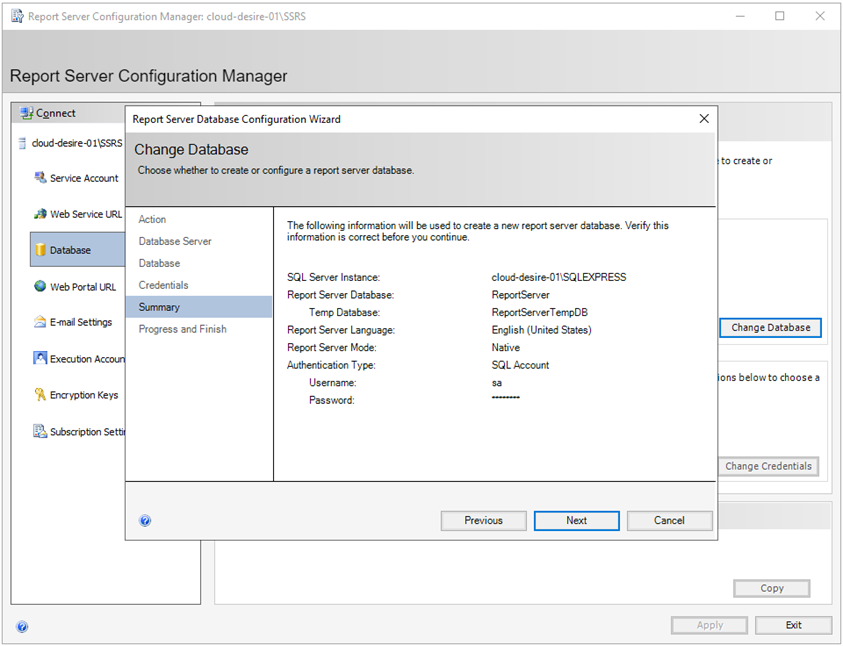Image resolution: width=843 pixels, height=646 pixels.
Task: Click the E-mail Settings envelope icon
Action: [x=40, y=322]
